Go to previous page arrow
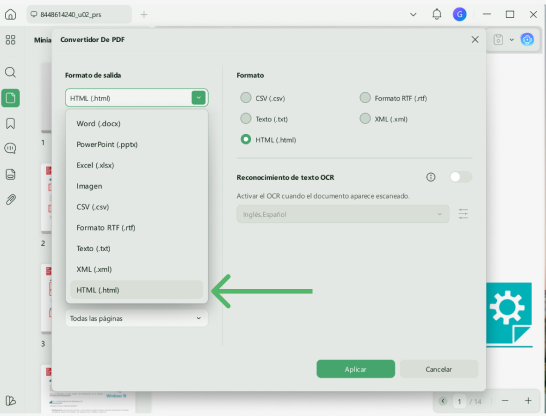 tap(443, 401)
